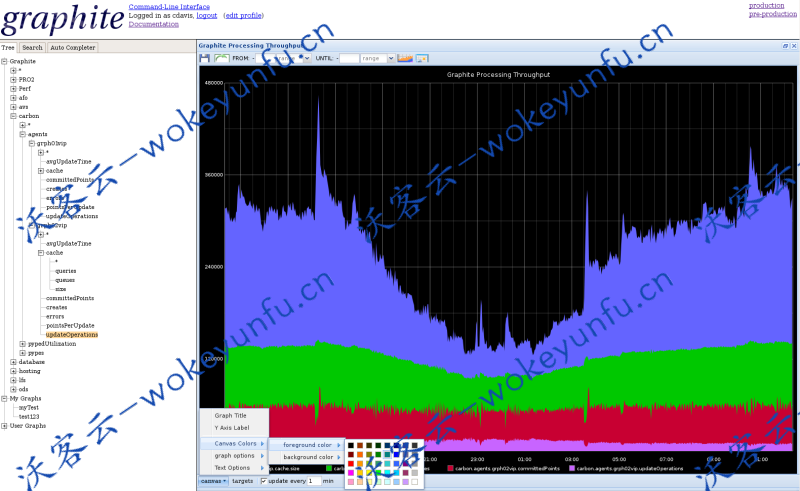Open the Command-Line Interface link

(169, 7)
